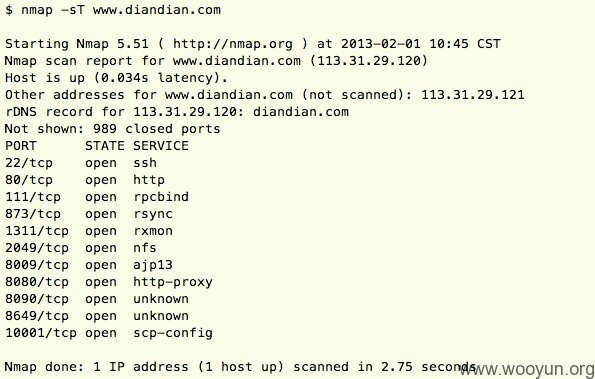The height and width of the screenshot is (379, 595).
Task: Select the 8649/tcp port entry
Action: click(37, 316)
